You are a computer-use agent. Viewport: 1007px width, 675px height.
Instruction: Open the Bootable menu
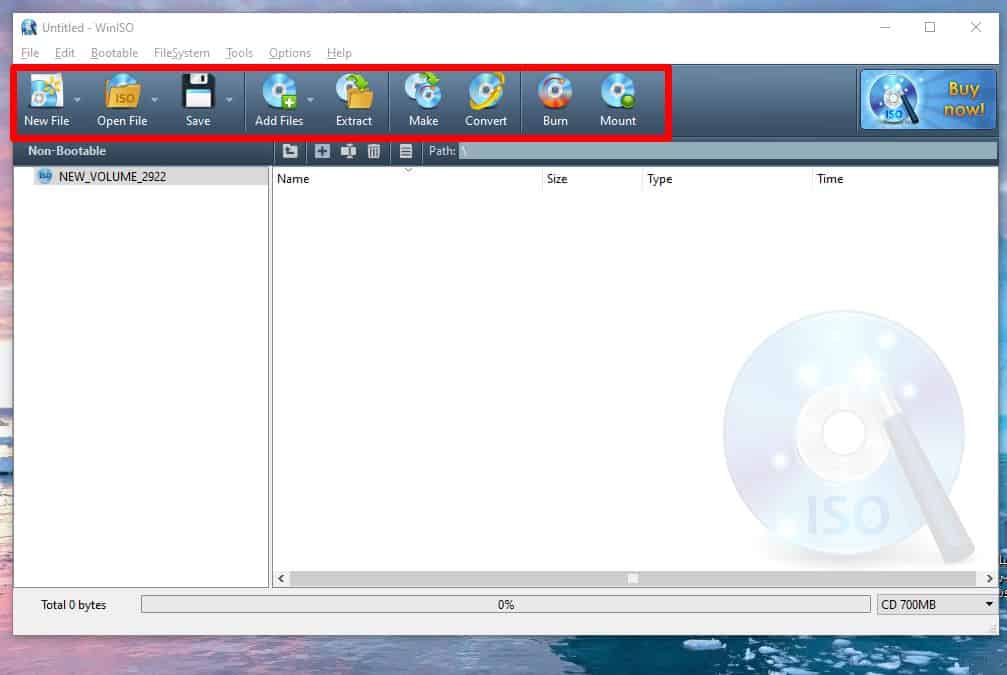point(114,53)
